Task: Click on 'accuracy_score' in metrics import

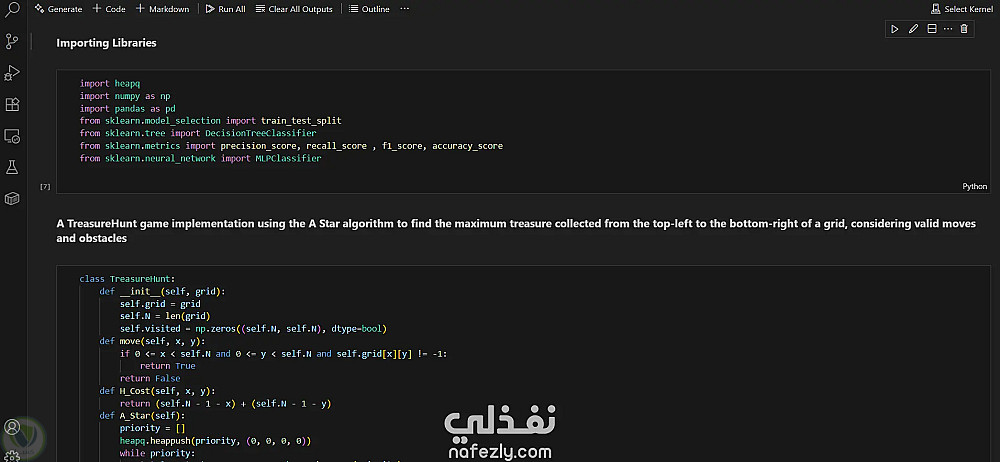Action: 467,146
